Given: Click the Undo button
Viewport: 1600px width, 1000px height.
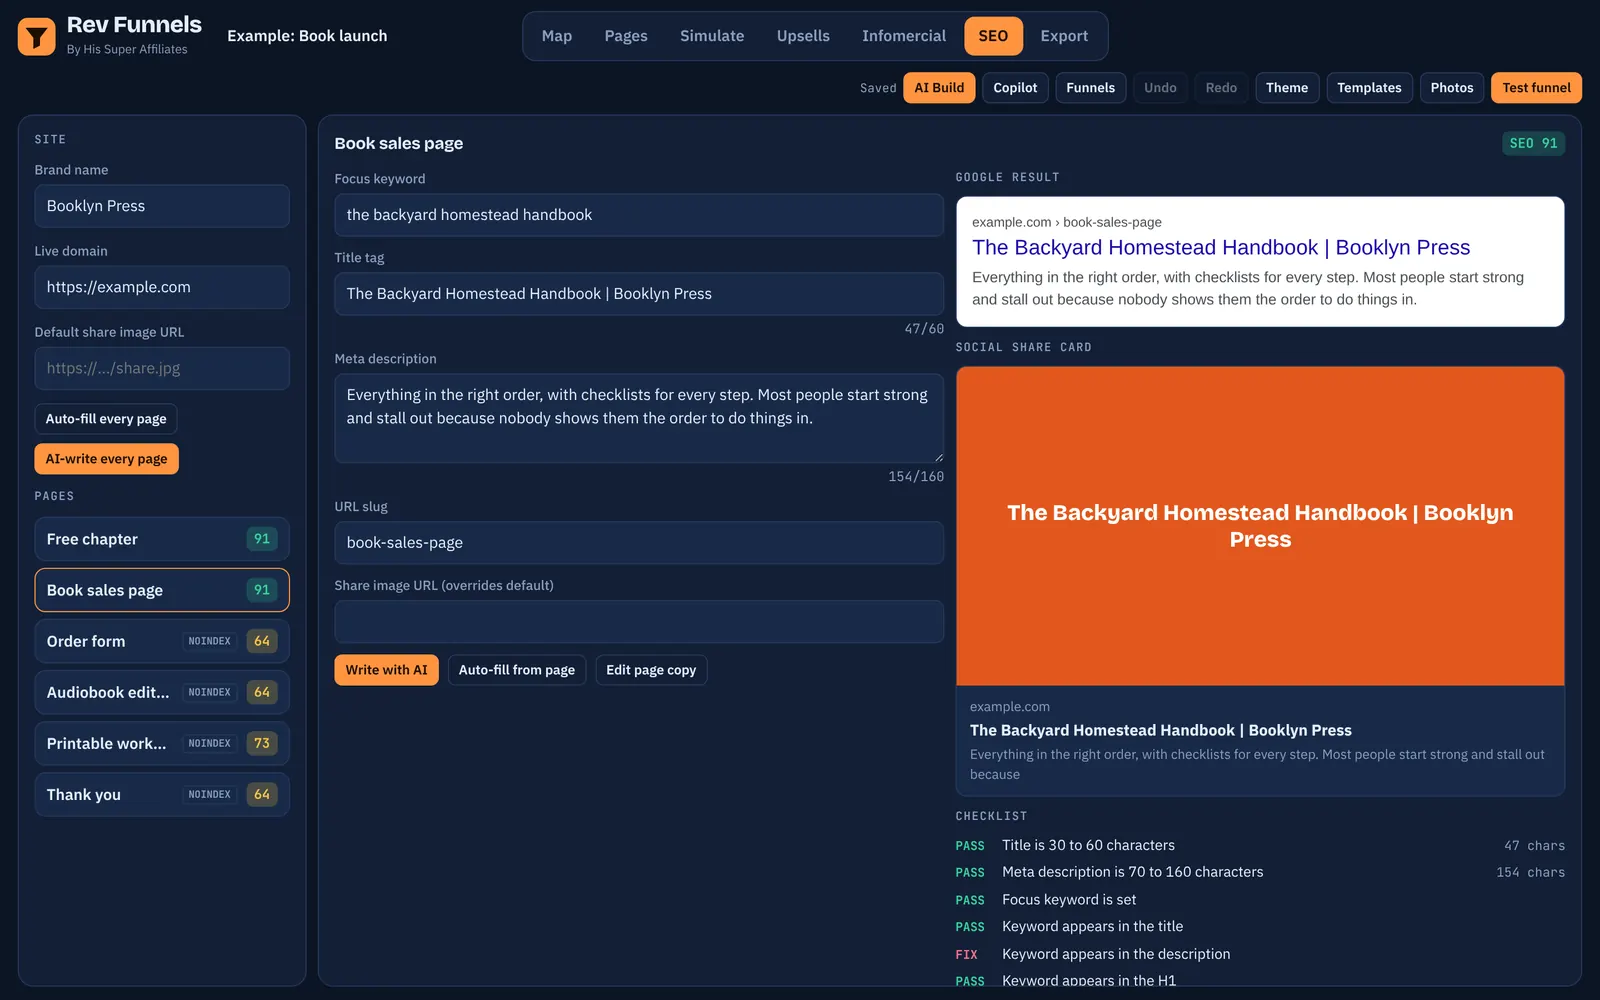Looking at the screenshot, I should [x=1160, y=88].
